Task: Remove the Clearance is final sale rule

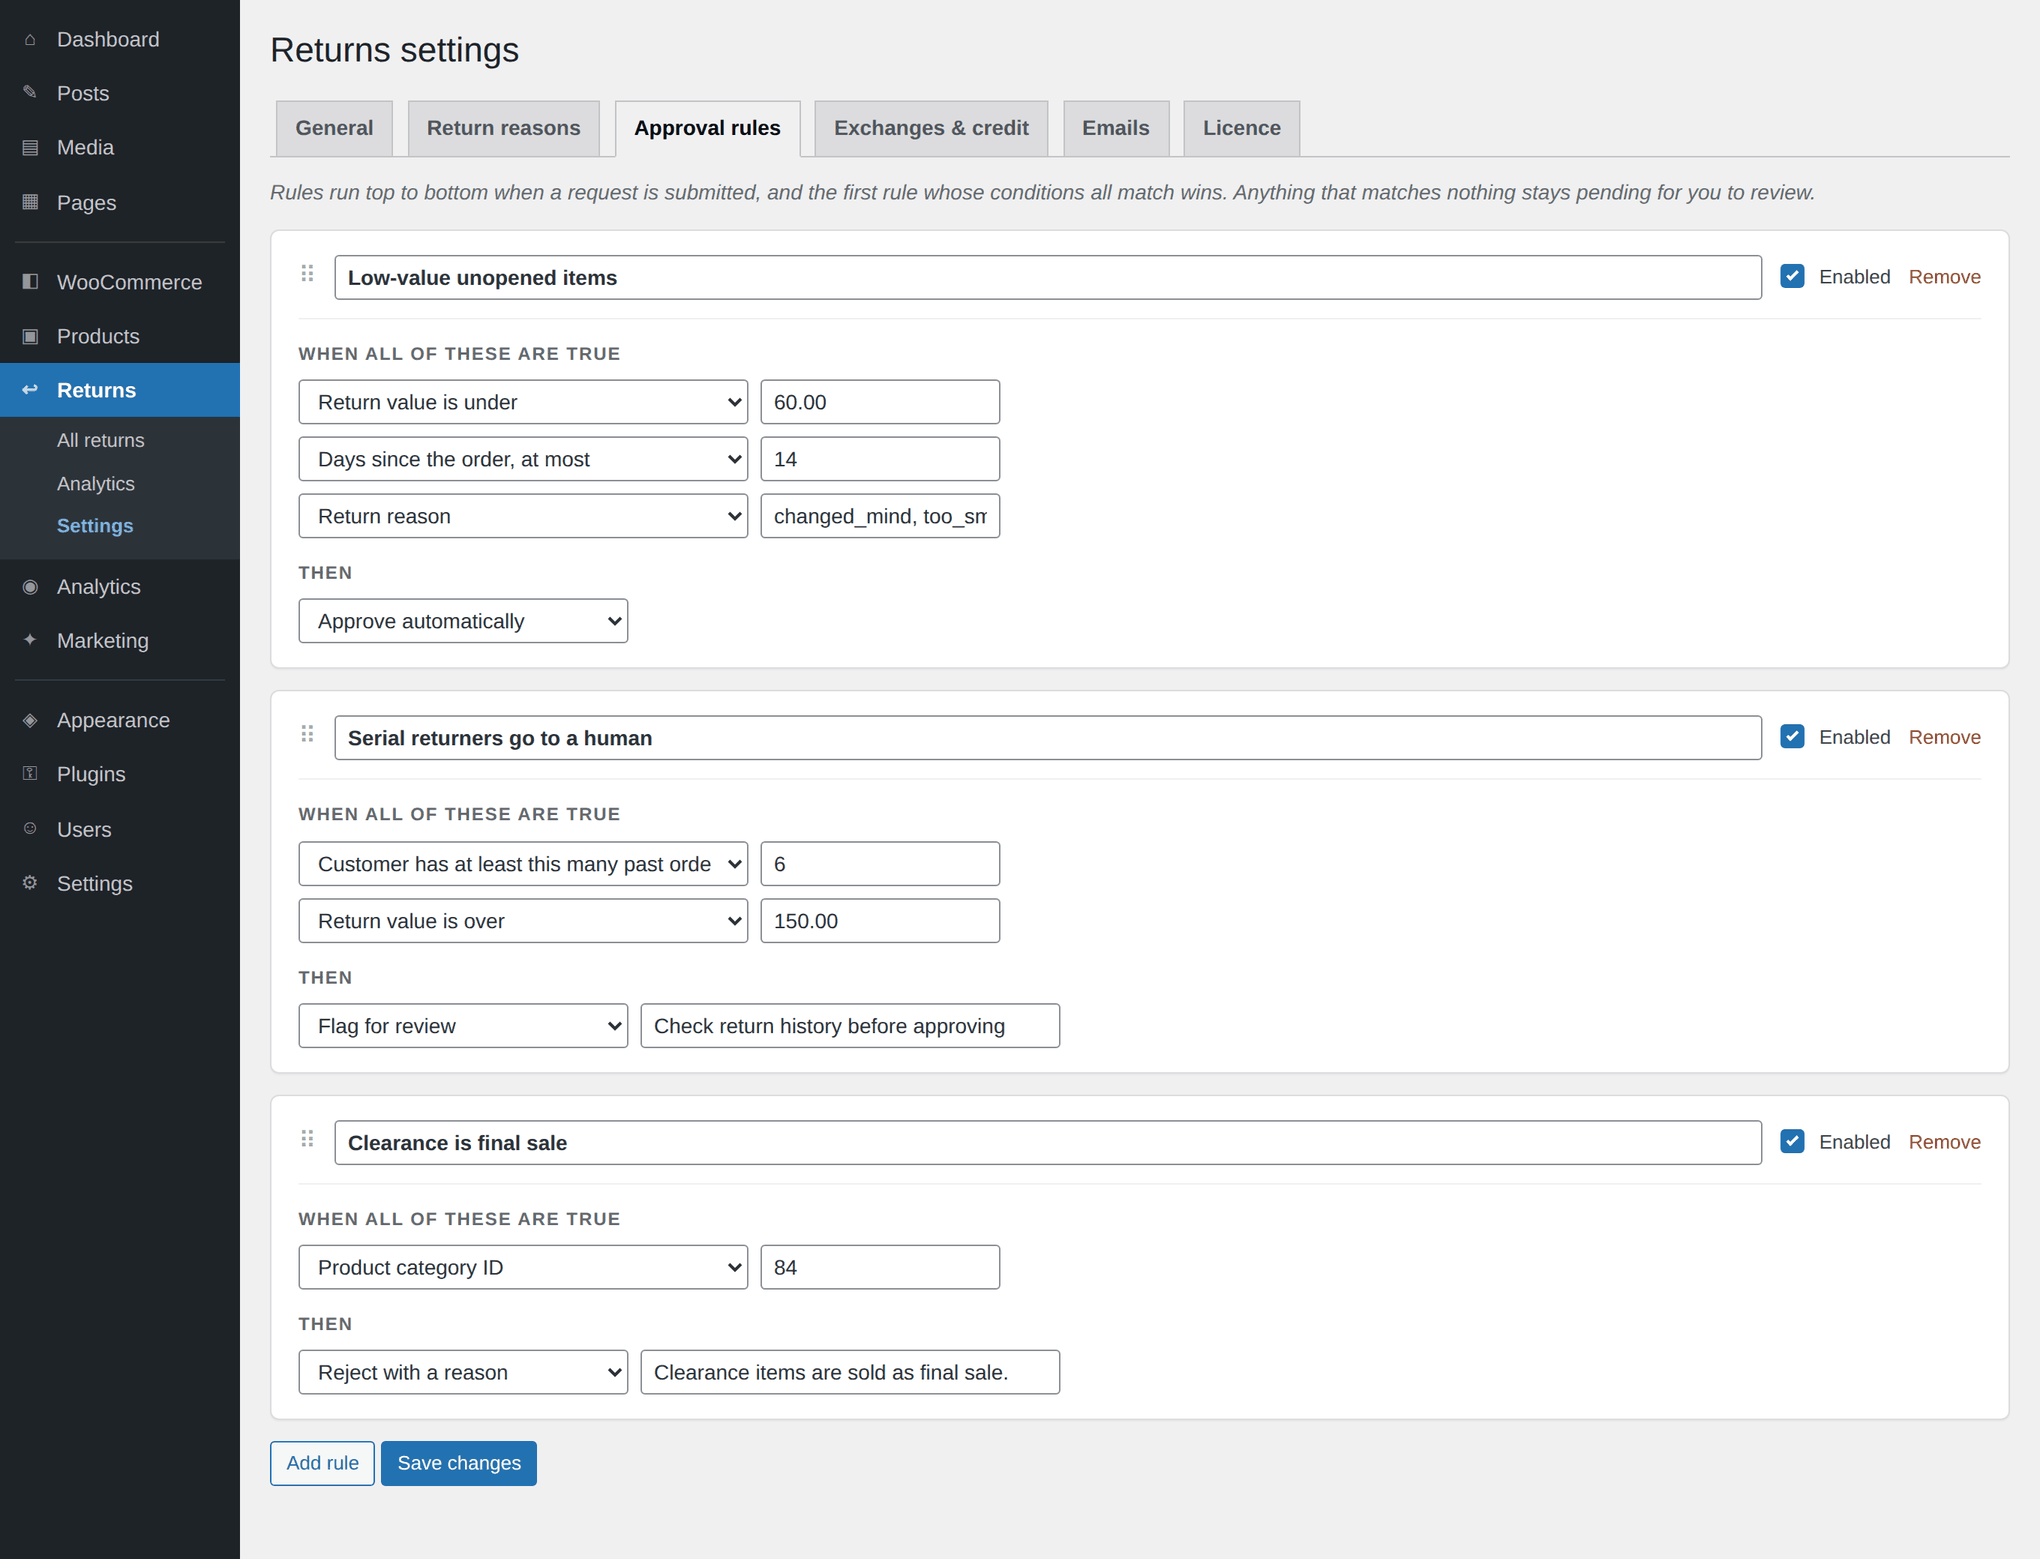Action: 1944,1142
